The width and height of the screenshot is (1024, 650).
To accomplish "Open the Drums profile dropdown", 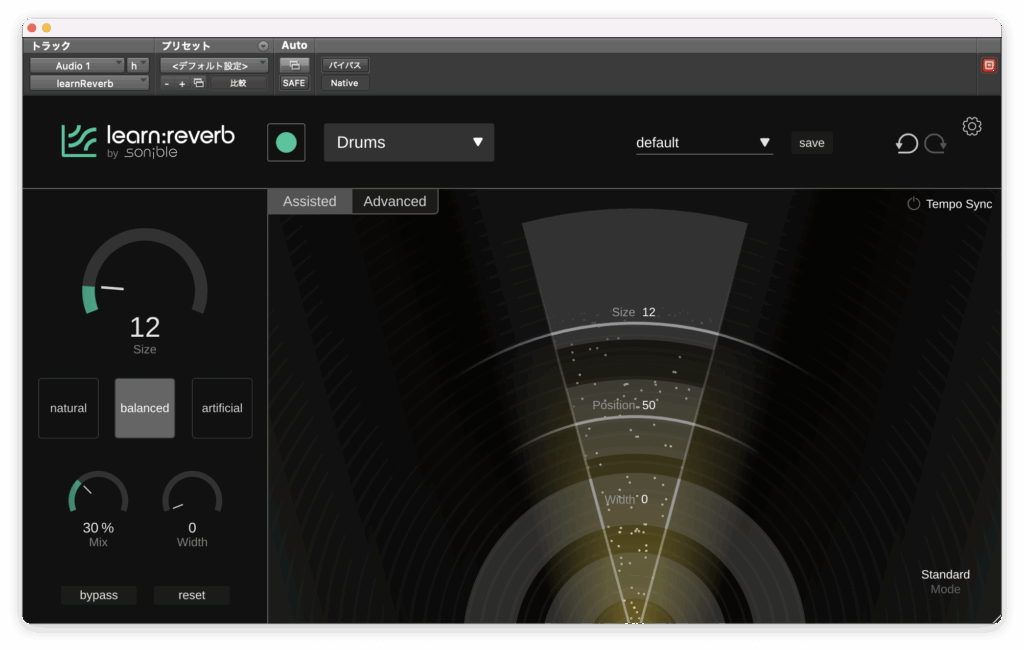I will click(x=409, y=142).
